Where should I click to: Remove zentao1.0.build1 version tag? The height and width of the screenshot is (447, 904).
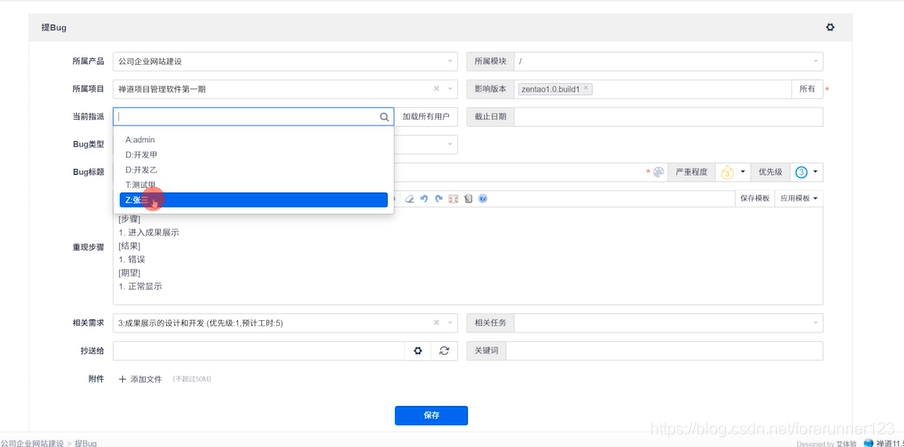pyautogui.click(x=586, y=88)
